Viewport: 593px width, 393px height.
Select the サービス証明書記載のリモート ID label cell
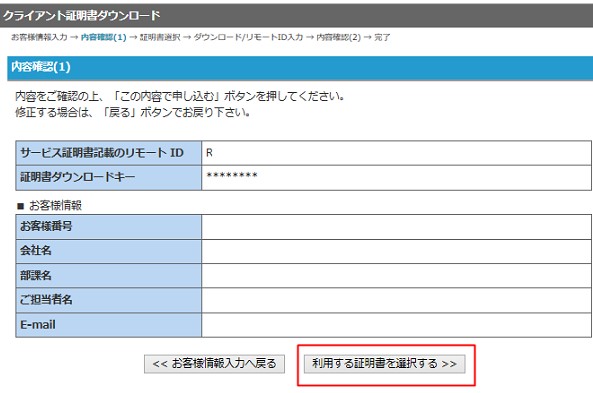point(109,153)
